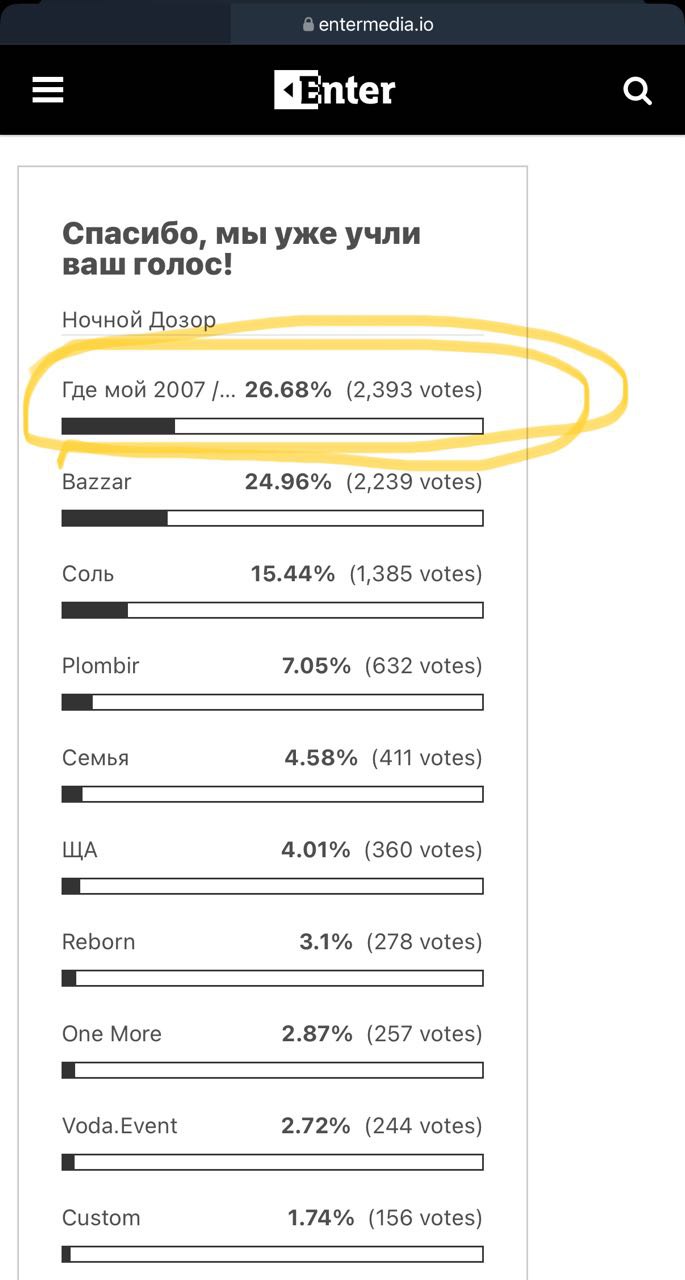Click the Bazzar progress bar

[x=272, y=518]
